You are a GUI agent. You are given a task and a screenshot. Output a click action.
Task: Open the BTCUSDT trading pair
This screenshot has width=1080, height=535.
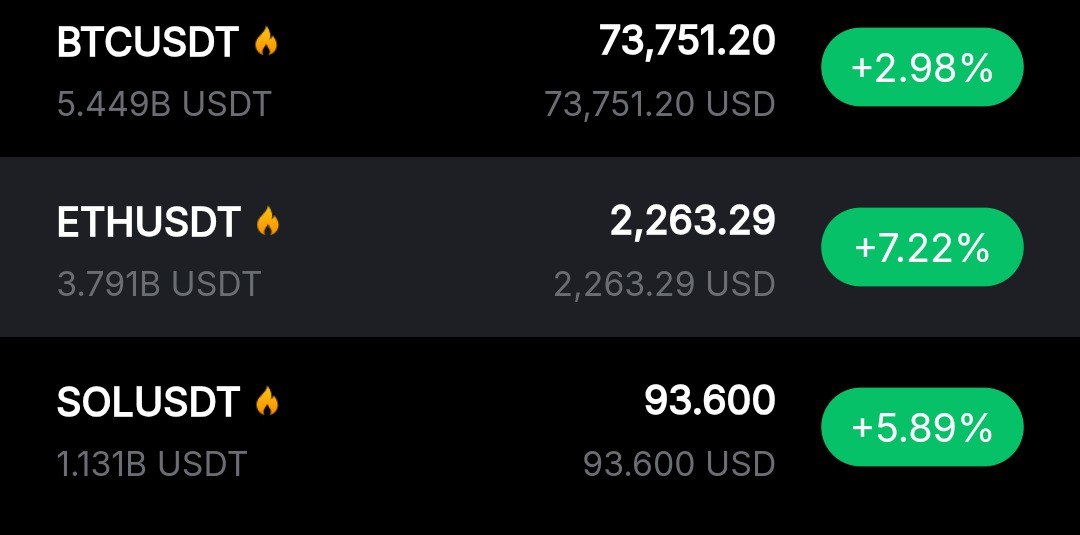point(148,43)
